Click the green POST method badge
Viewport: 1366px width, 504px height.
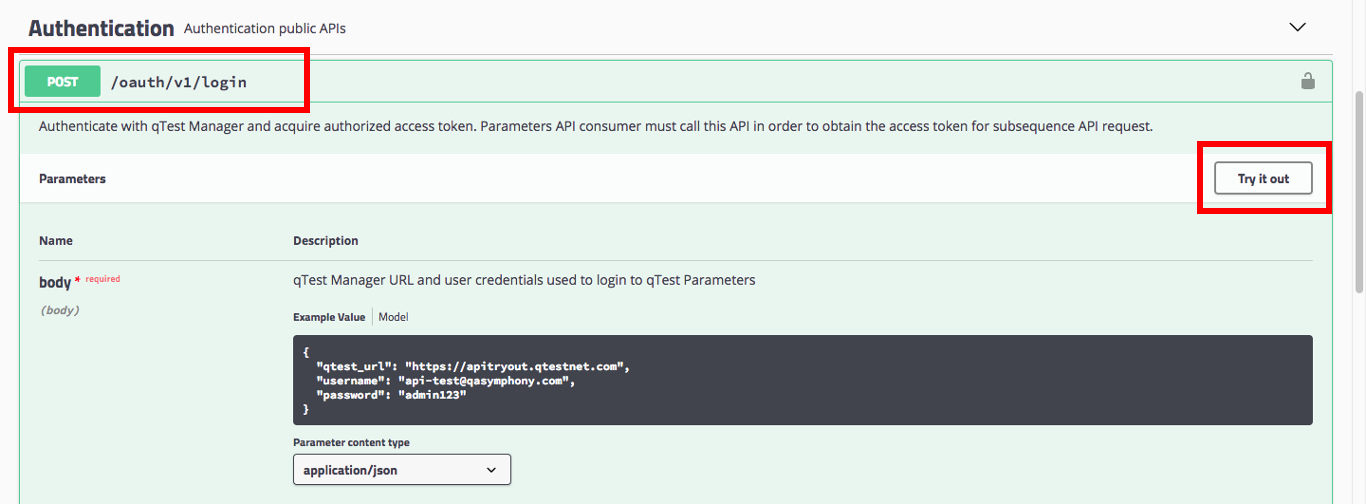click(62, 82)
